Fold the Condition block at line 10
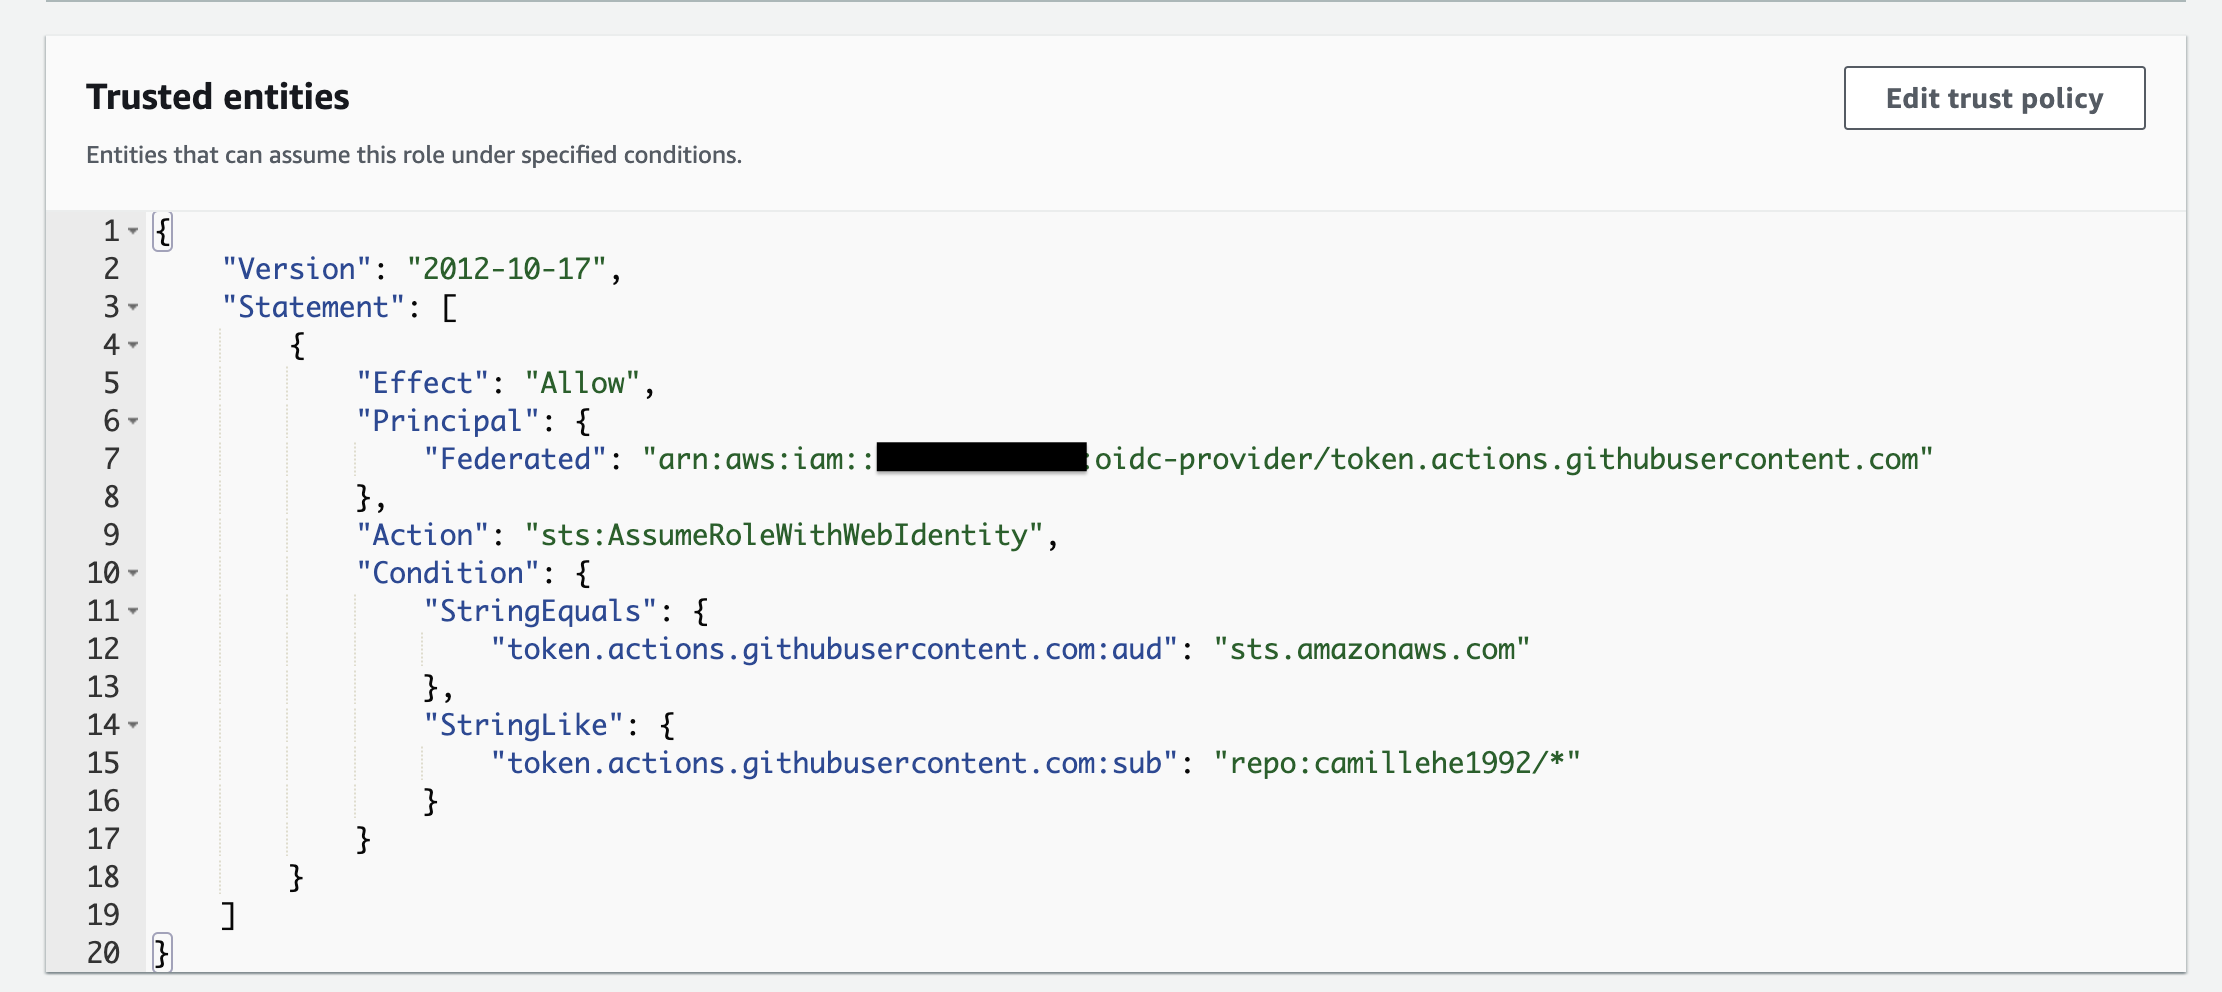The width and height of the screenshot is (2222, 992). point(133,573)
